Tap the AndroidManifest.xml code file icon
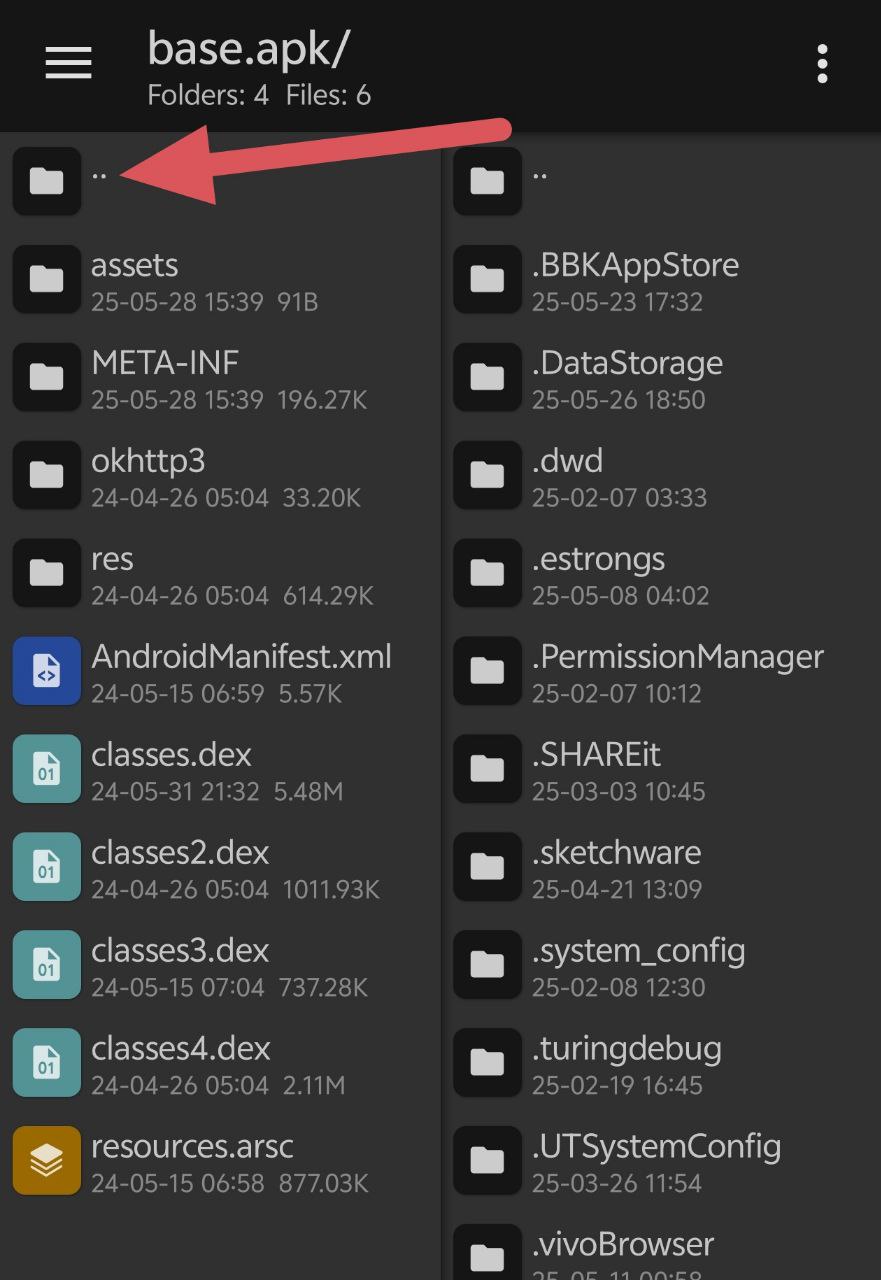Screen dimensions: 881x1280 (x=46, y=671)
